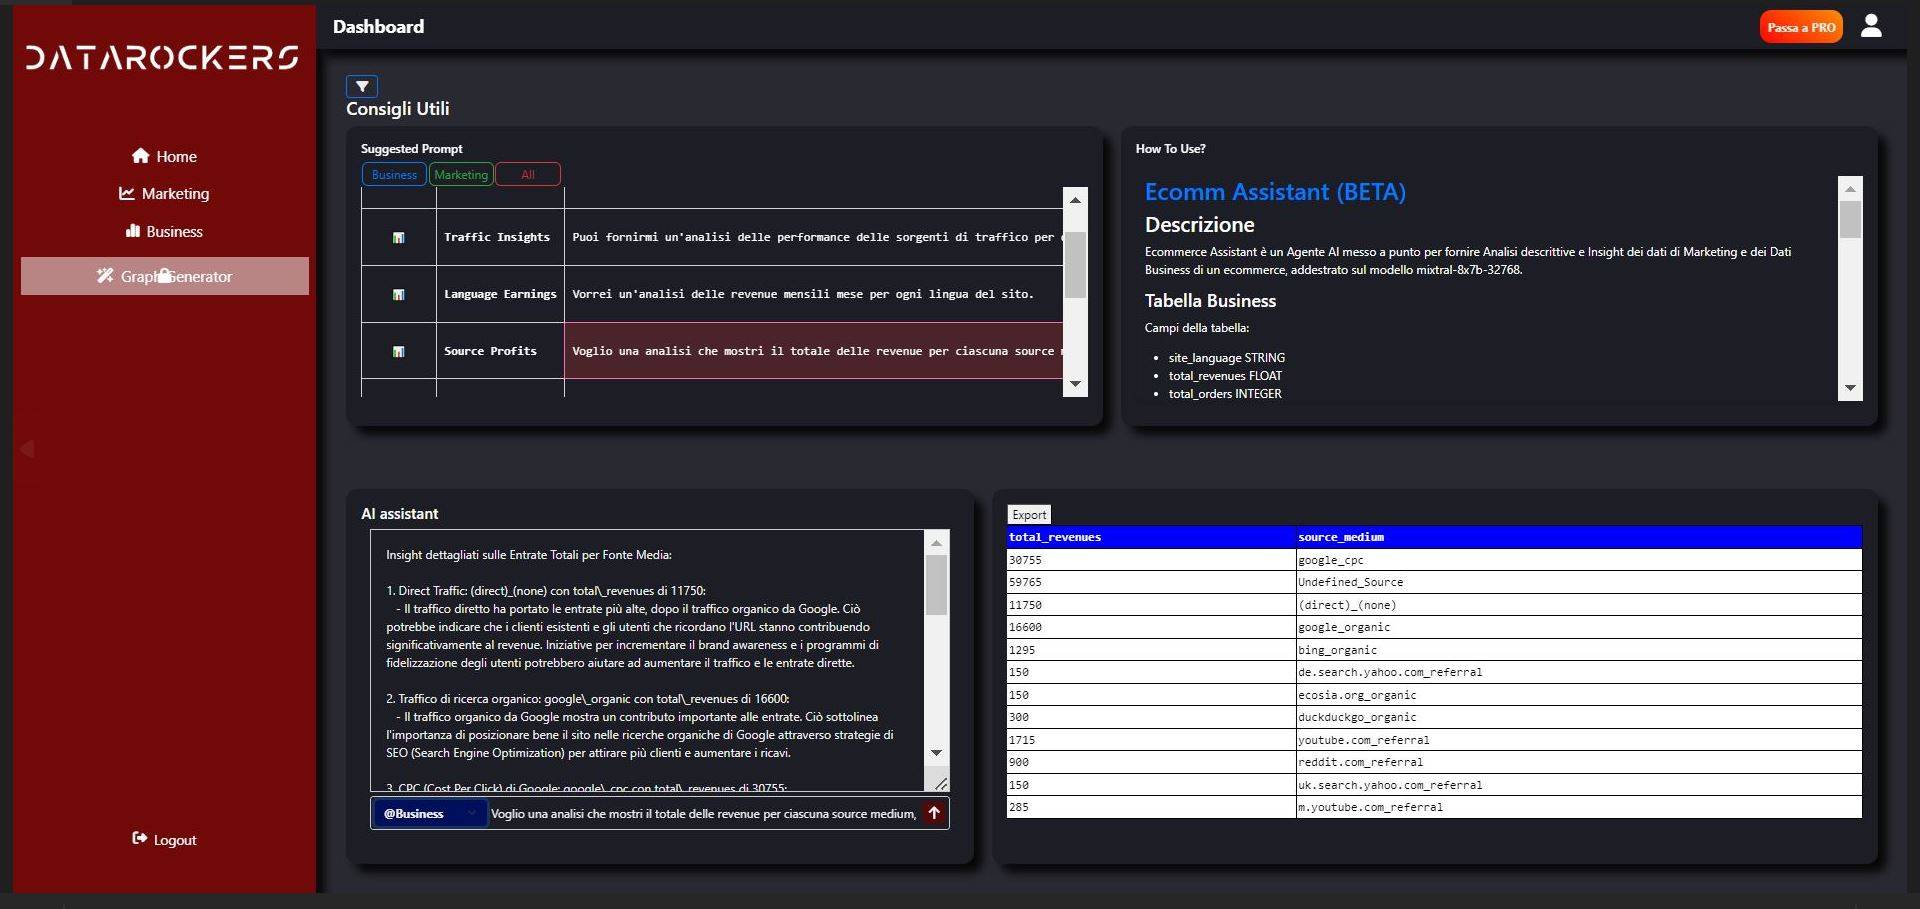Open the Business menu item
This screenshot has width=1920, height=909.
pos(164,231)
